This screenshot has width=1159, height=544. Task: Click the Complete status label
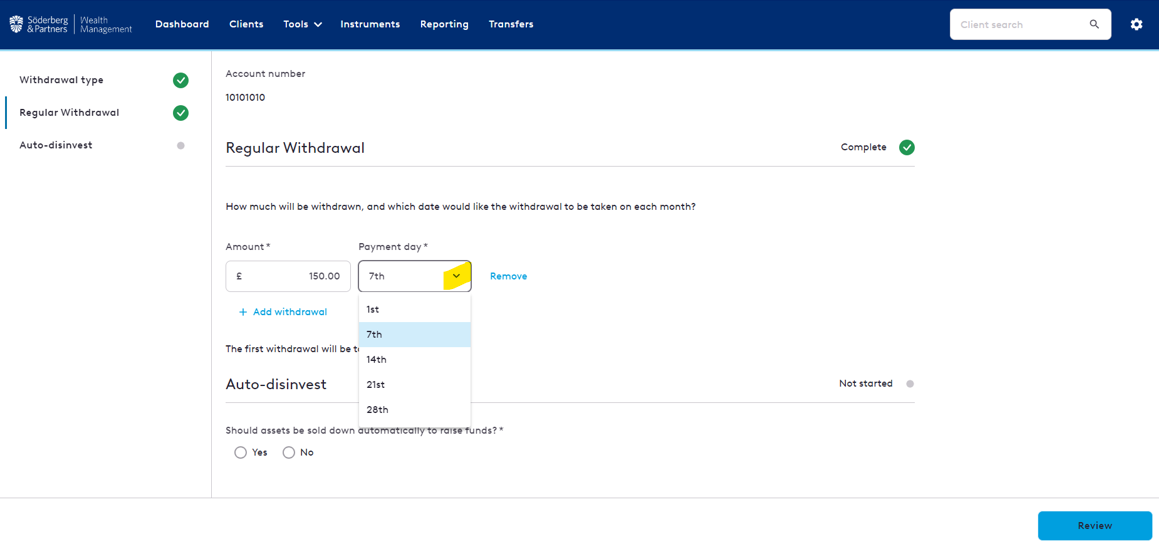coord(863,147)
